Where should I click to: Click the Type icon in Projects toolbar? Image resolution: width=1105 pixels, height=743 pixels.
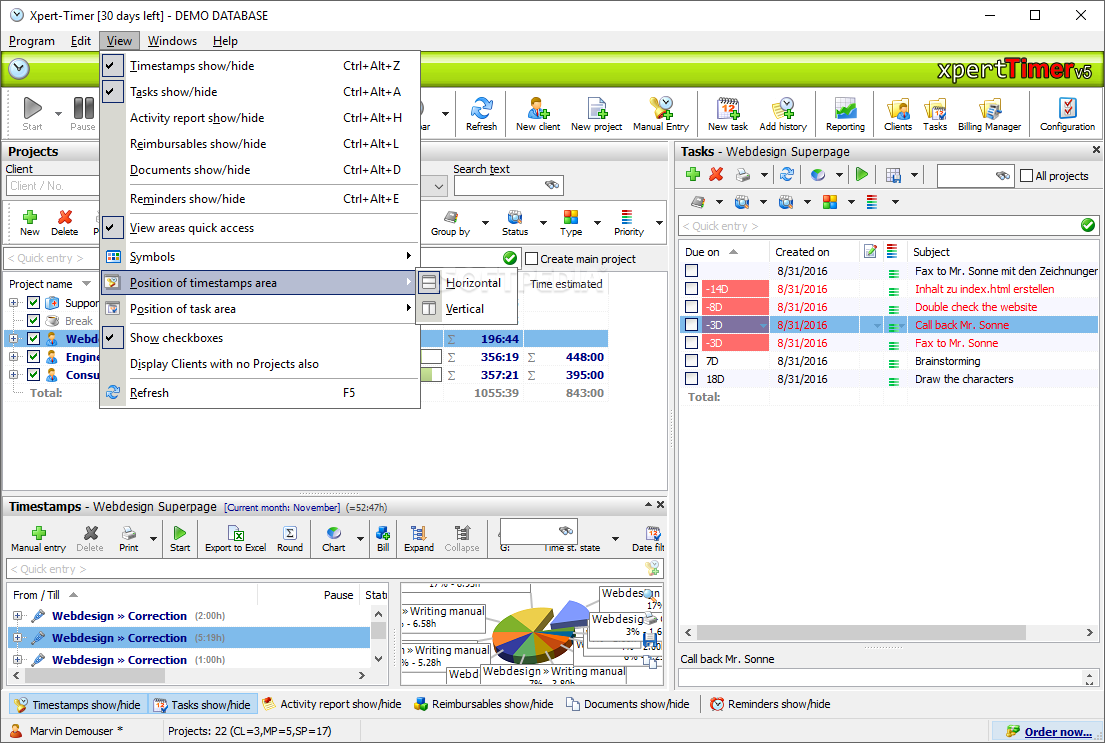coord(571,223)
